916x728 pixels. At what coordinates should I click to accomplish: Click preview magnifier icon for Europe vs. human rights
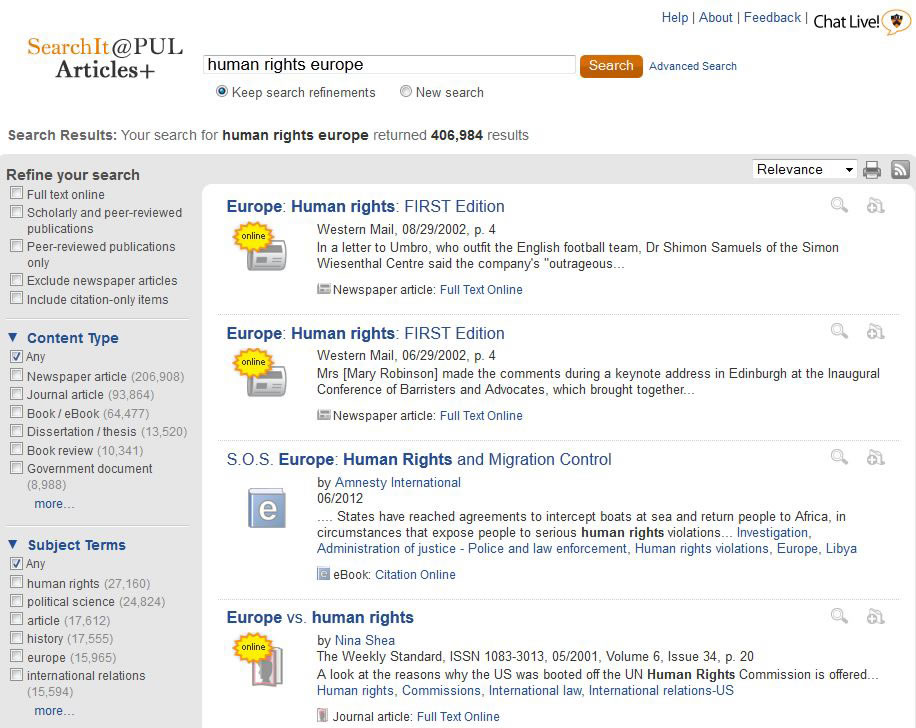pyautogui.click(x=839, y=616)
